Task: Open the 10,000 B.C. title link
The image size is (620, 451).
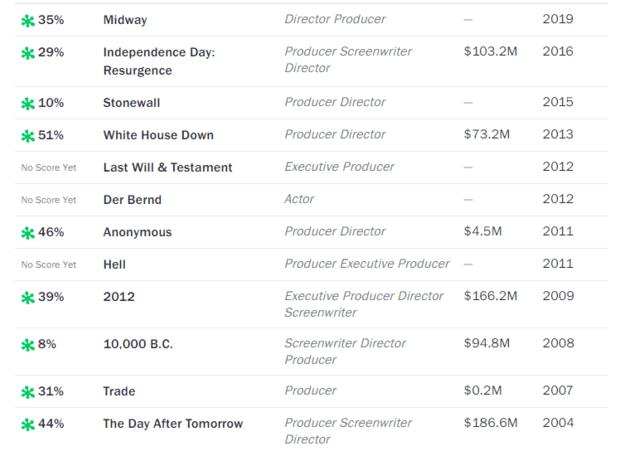Action: tap(138, 344)
